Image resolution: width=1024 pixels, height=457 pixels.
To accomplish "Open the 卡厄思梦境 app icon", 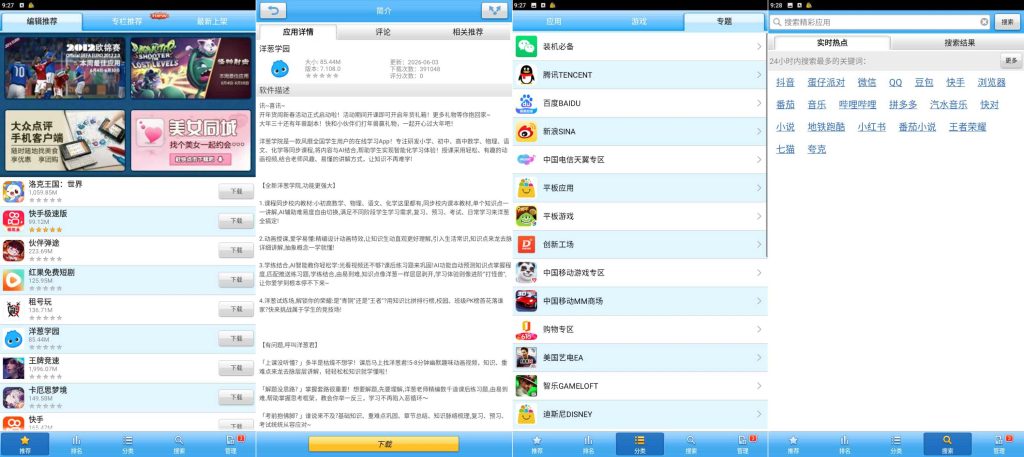I will click(14, 398).
